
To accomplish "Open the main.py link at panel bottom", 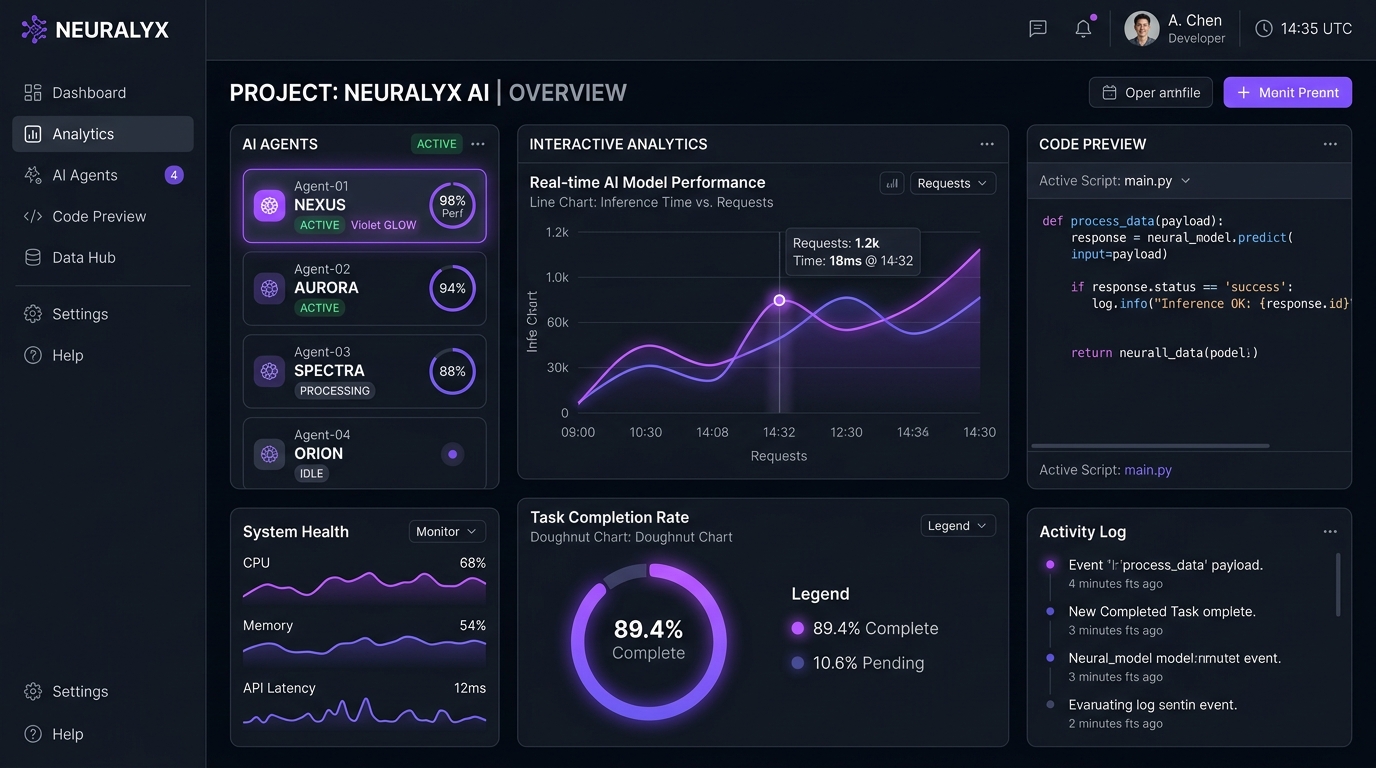I will (x=1148, y=470).
